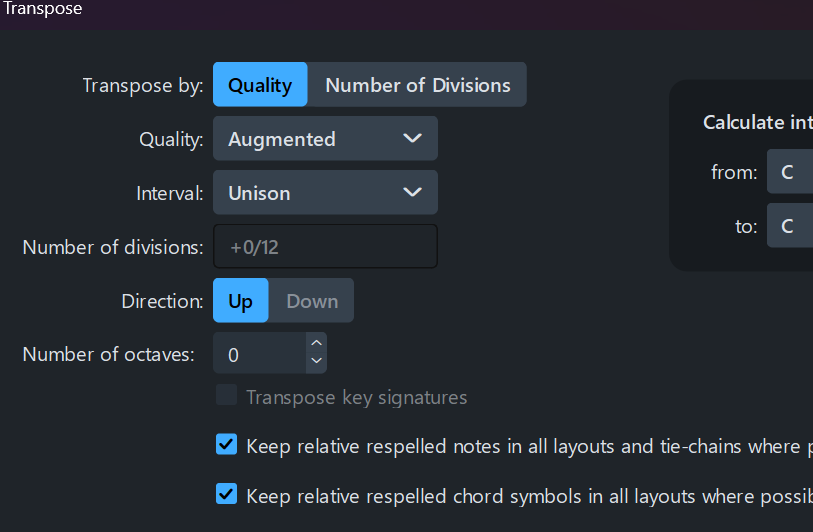The width and height of the screenshot is (813, 532).
Task: Click chevron arrow beside Augmented
Action: coord(412,139)
